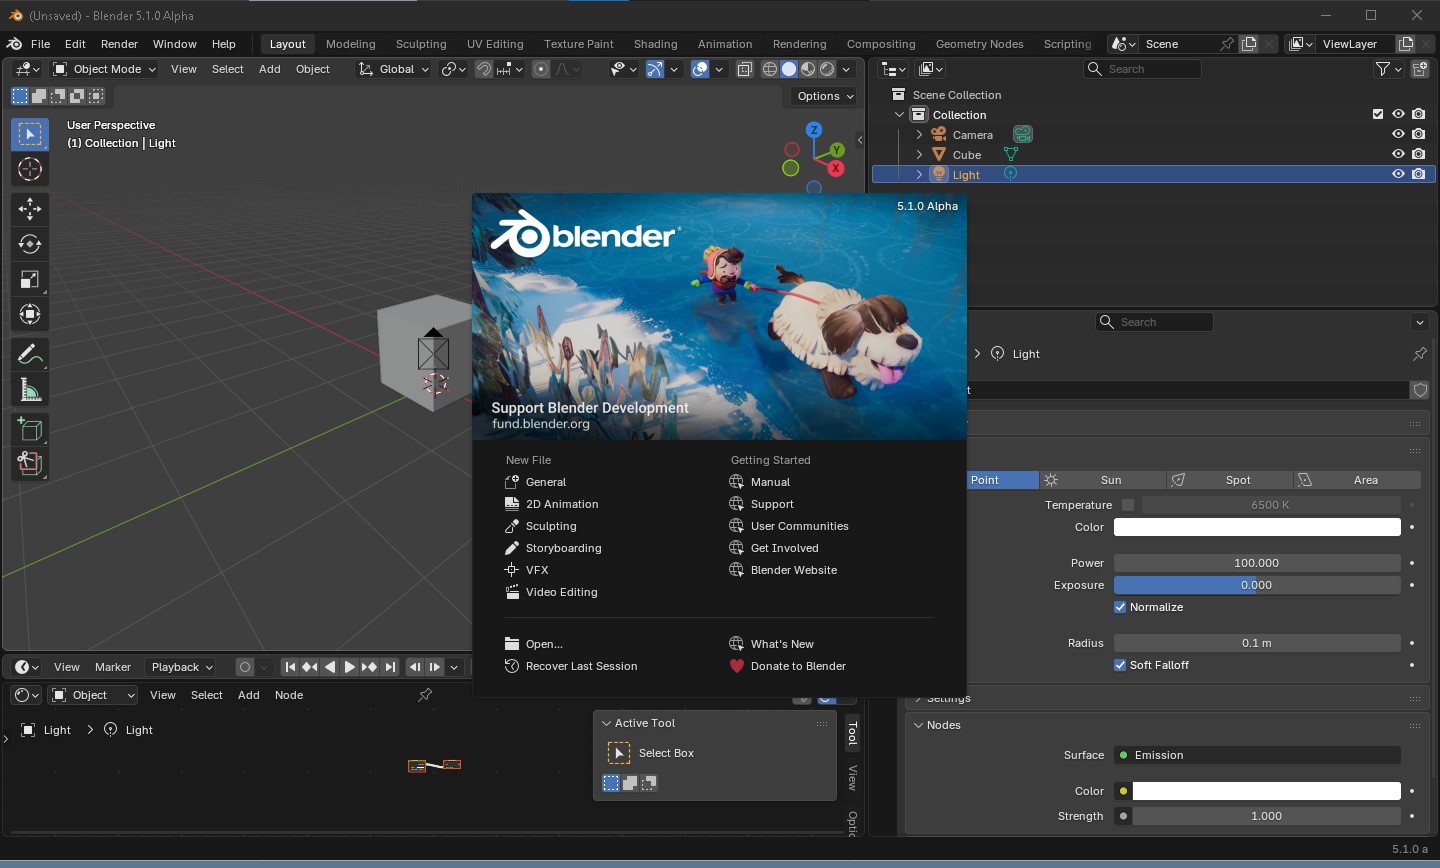Image resolution: width=1440 pixels, height=868 pixels.
Task: Hide the Cube in the viewport
Action: [x=1399, y=154]
